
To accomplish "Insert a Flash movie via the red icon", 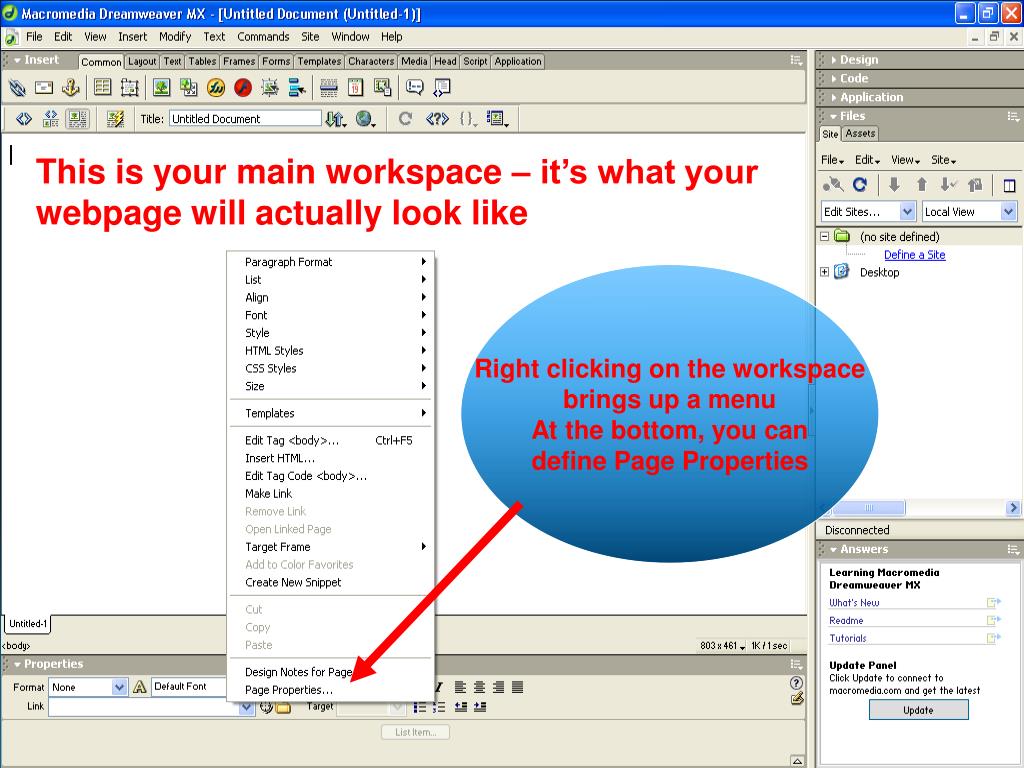I will pos(243,88).
